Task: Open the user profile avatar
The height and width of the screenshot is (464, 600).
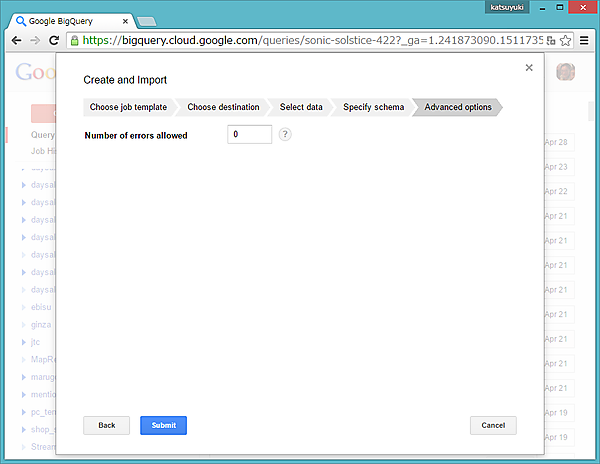Action: point(566,74)
